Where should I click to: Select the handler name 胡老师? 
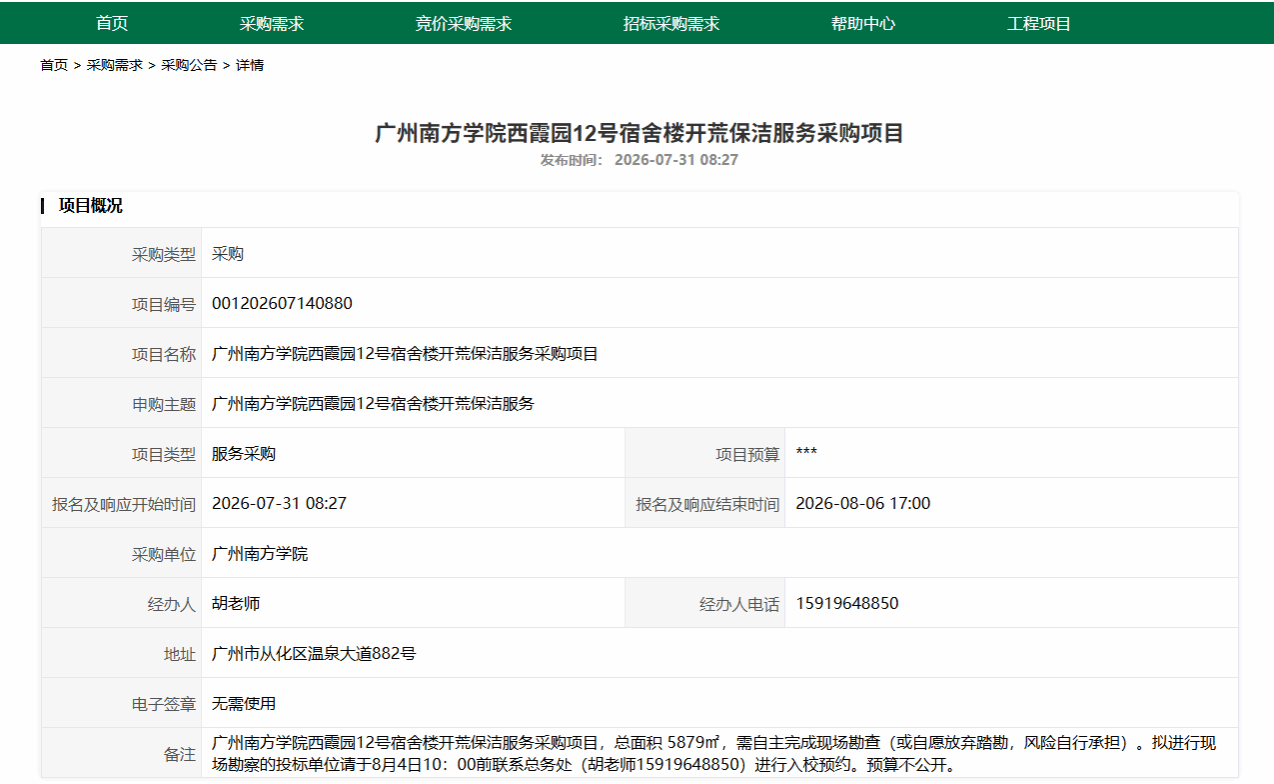(236, 604)
